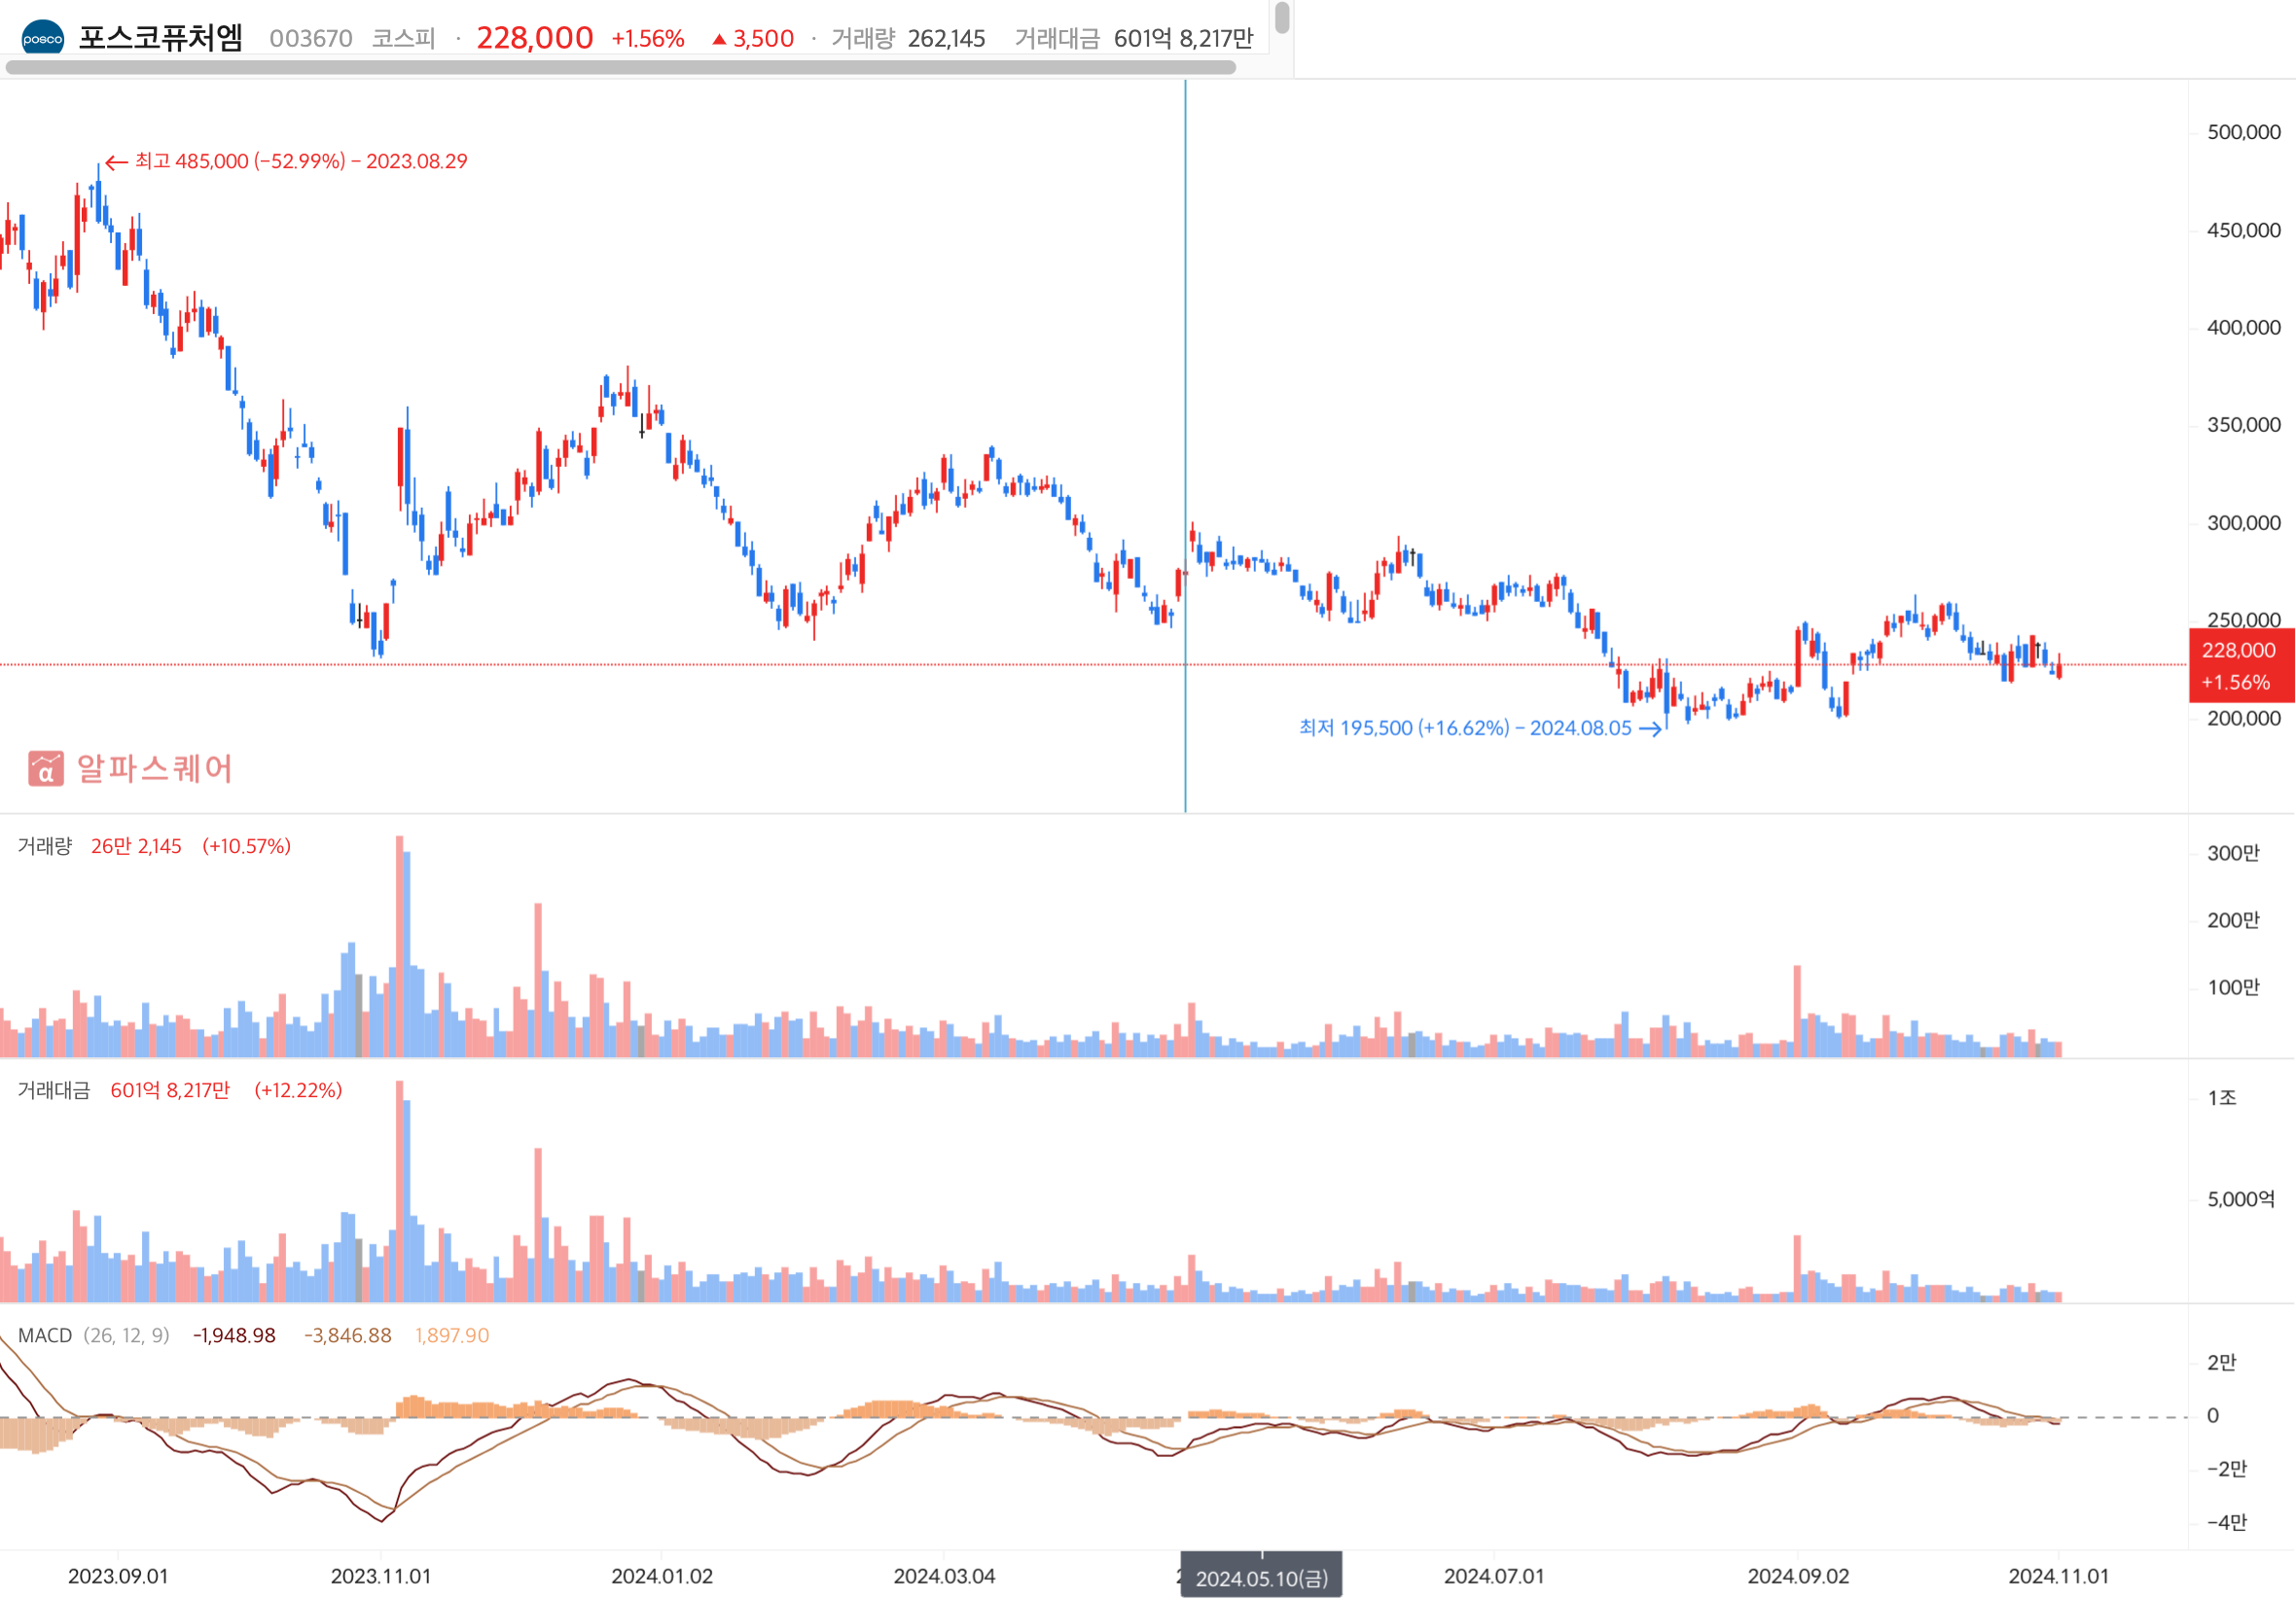Click the 2024.11.01 date axis label
The height and width of the screenshot is (1599, 2296).
click(2059, 1577)
